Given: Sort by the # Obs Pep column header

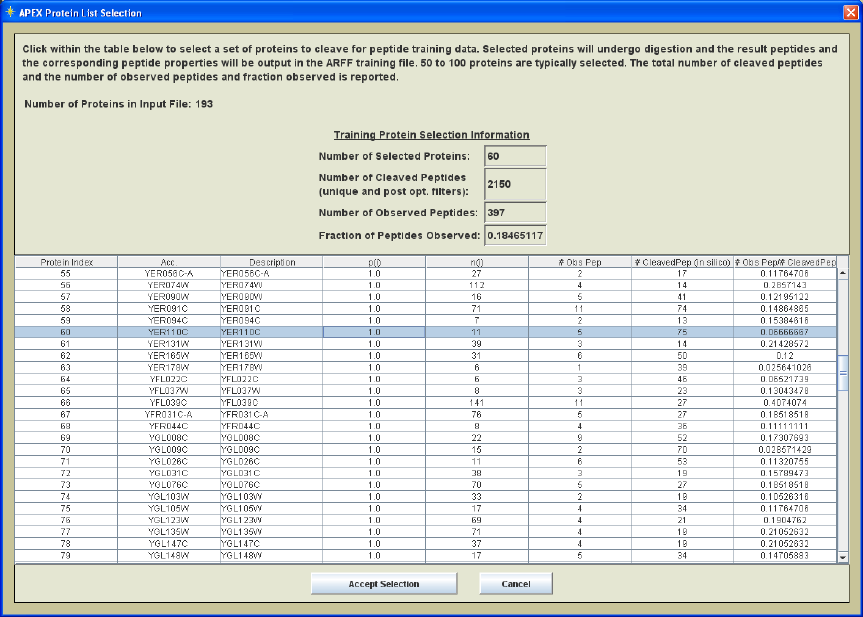Looking at the screenshot, I should (579, 262).
